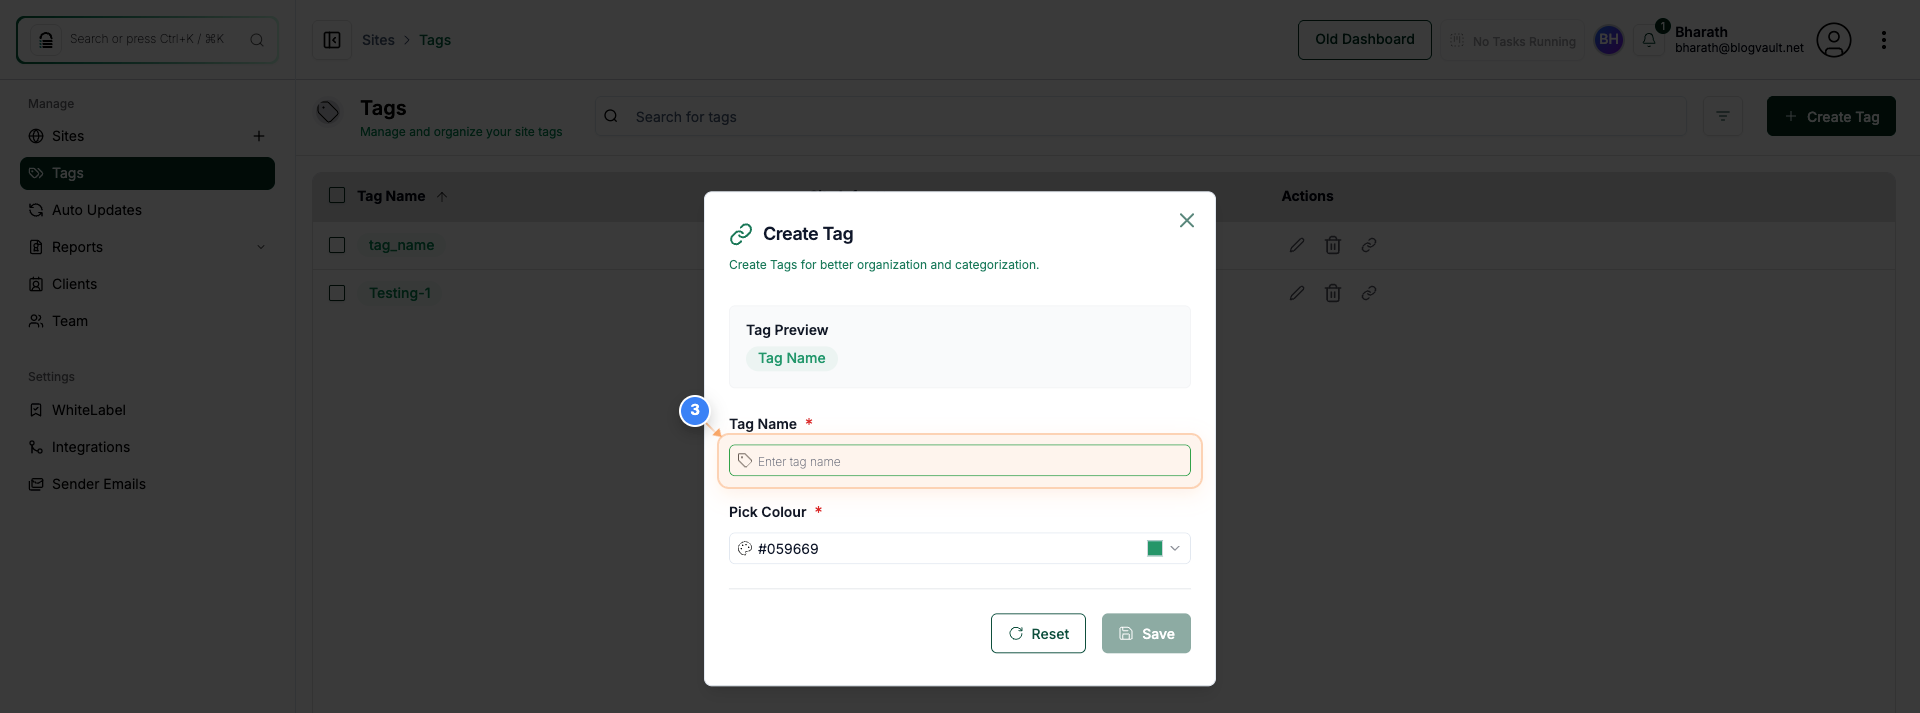Open the Pick Colour dropdown chevron

click(1175, 548)
